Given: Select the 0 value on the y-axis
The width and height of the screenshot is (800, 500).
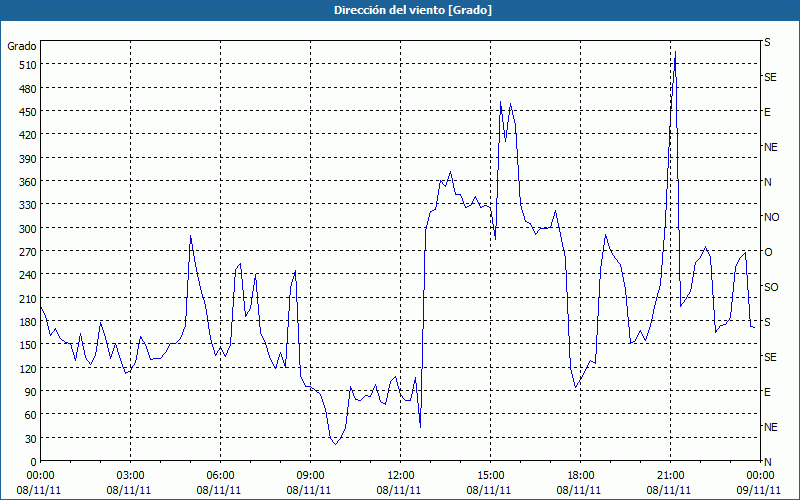Looking at the screenshot, I should [x=34, y=462].
